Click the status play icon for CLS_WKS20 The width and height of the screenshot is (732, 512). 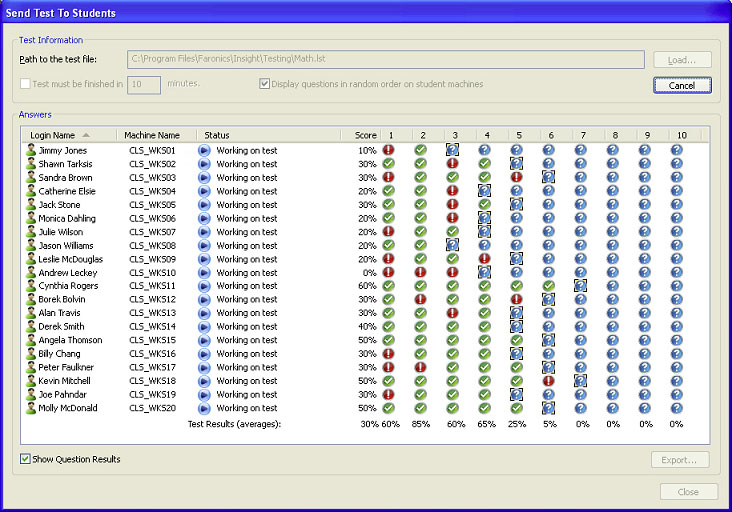[204, 408]
